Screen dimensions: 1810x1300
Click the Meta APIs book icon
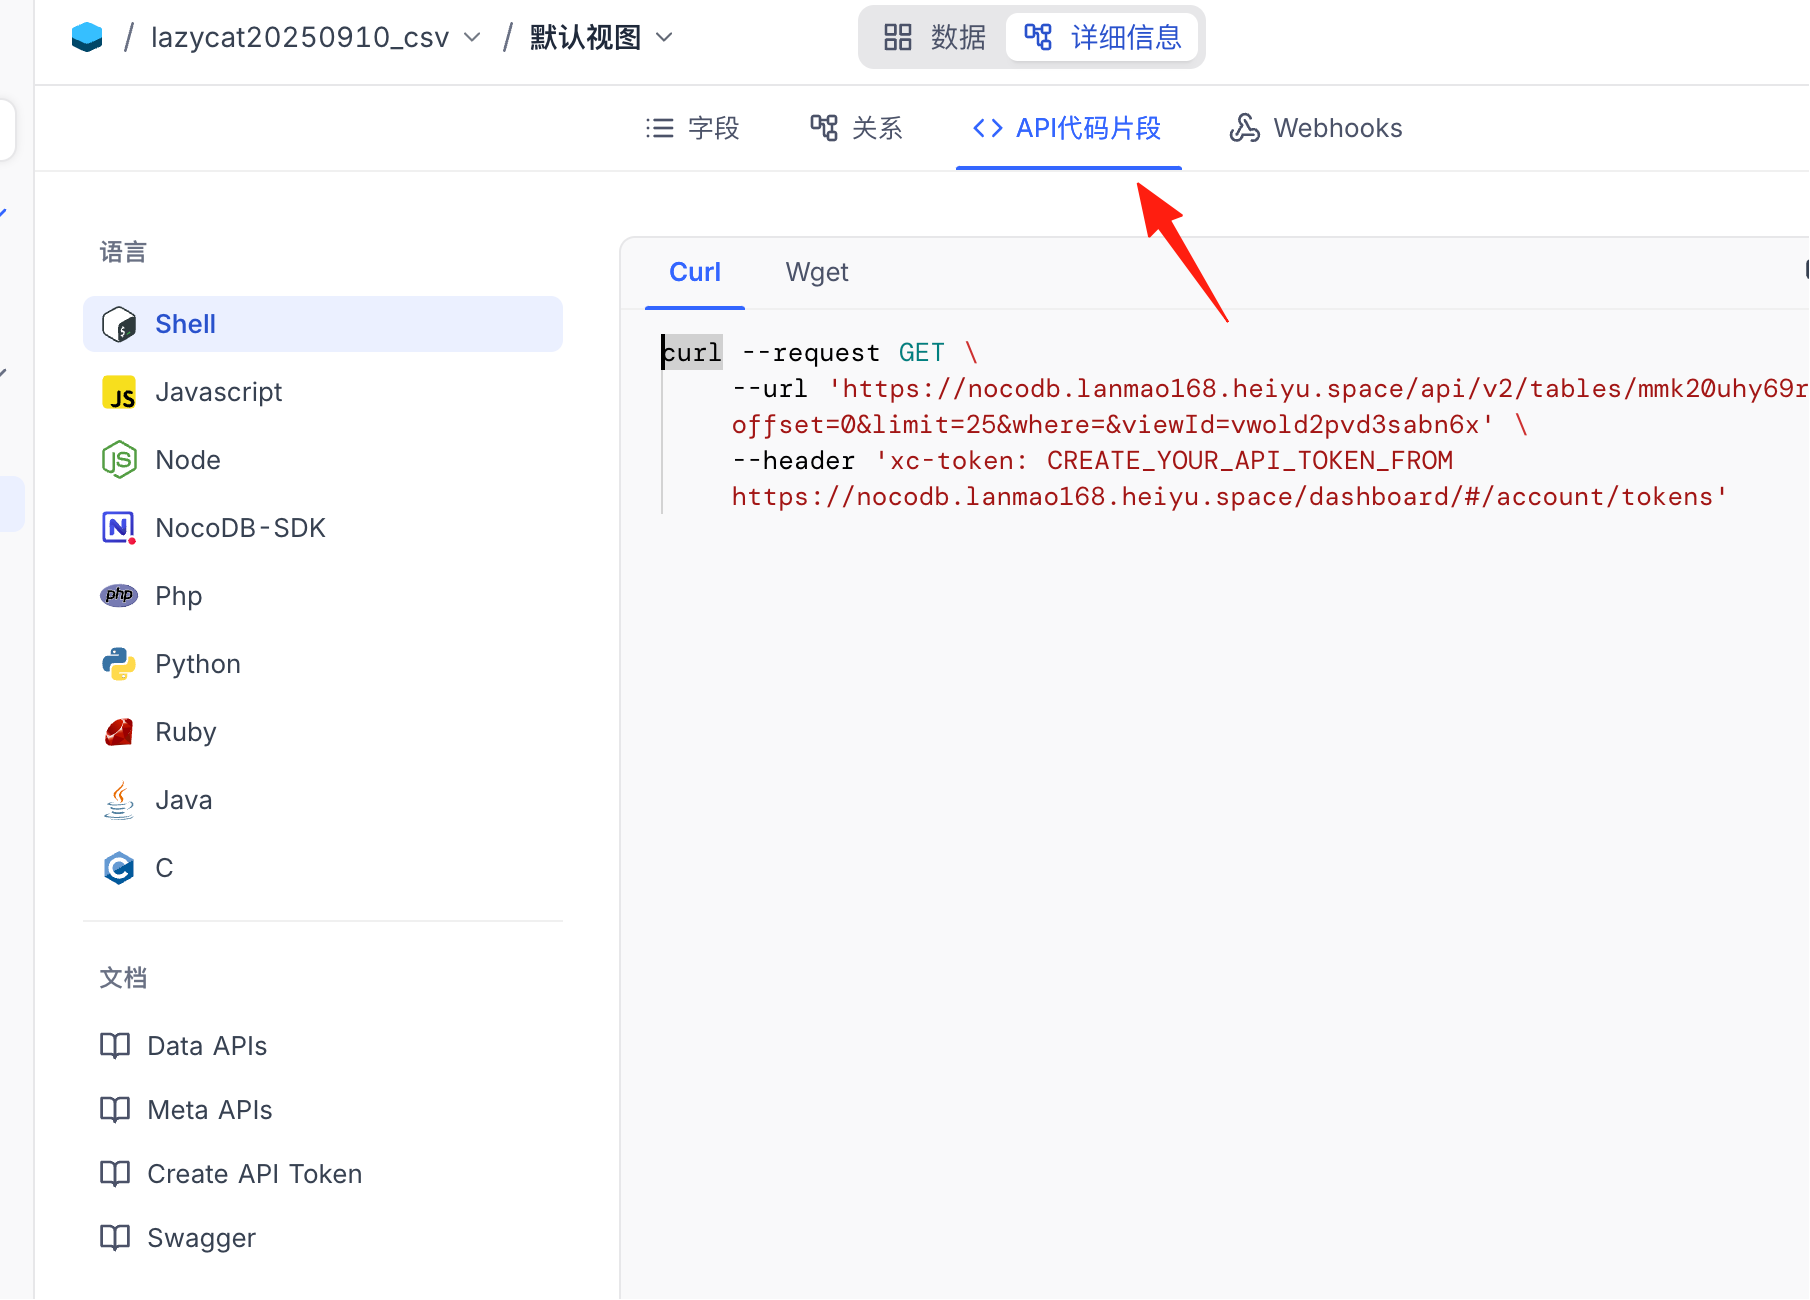click(115, 1110)
